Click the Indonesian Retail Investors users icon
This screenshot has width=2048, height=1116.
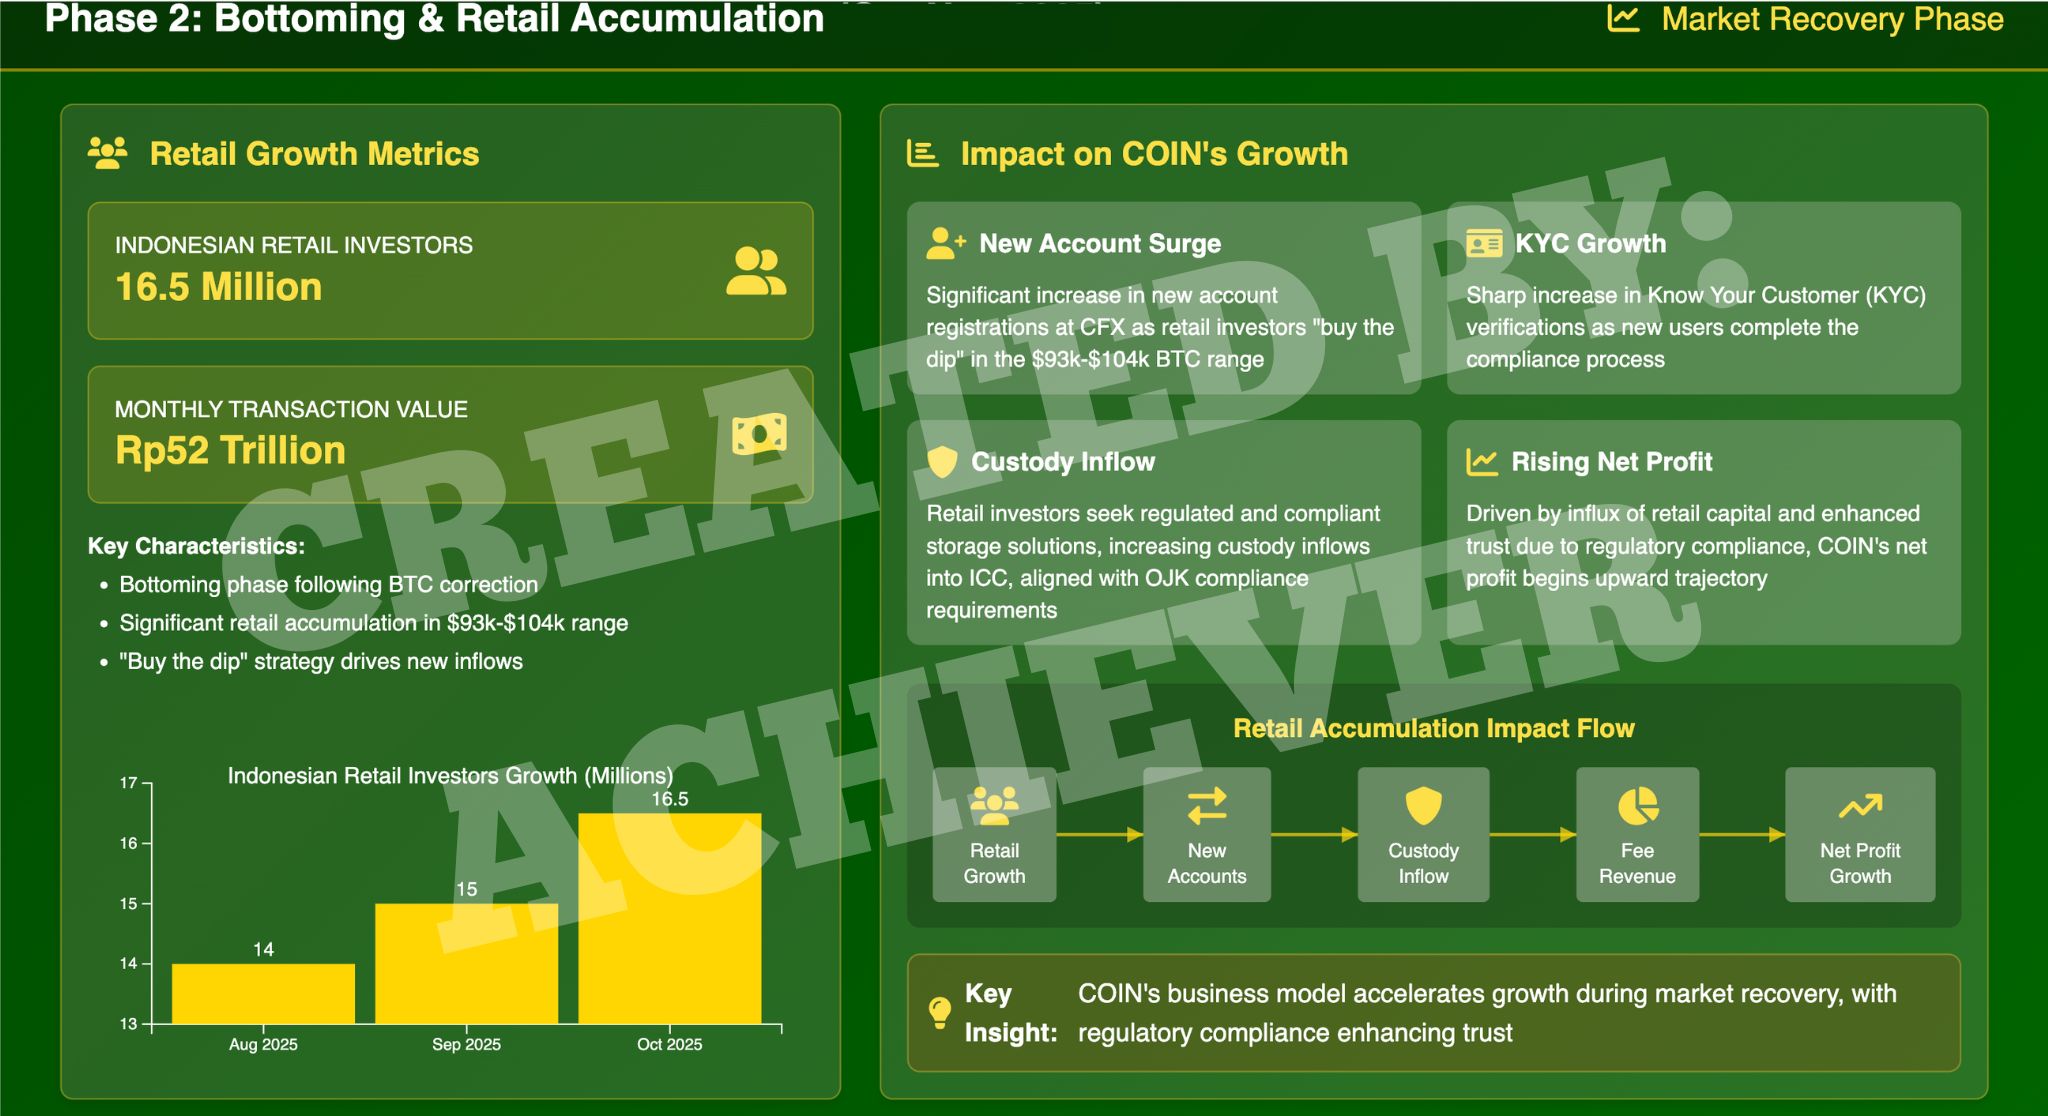[x=756, y=271]
